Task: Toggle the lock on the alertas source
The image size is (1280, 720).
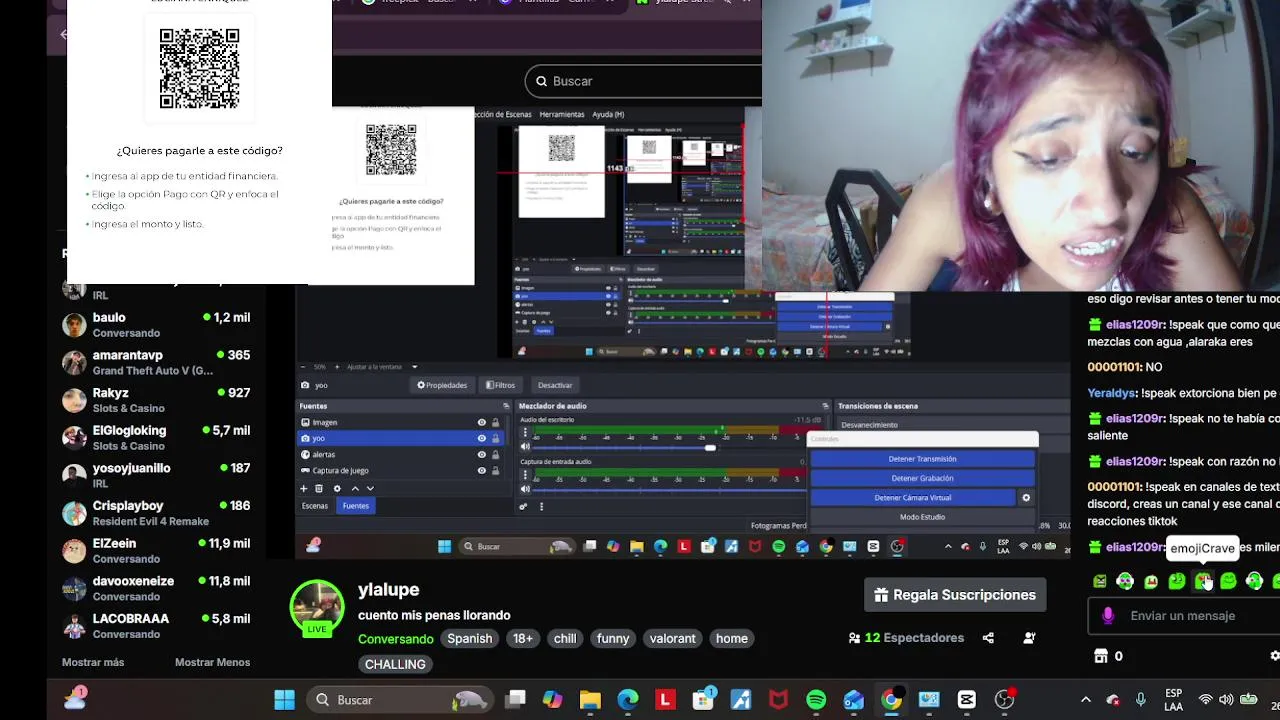Action: click(x=495, y=454)
